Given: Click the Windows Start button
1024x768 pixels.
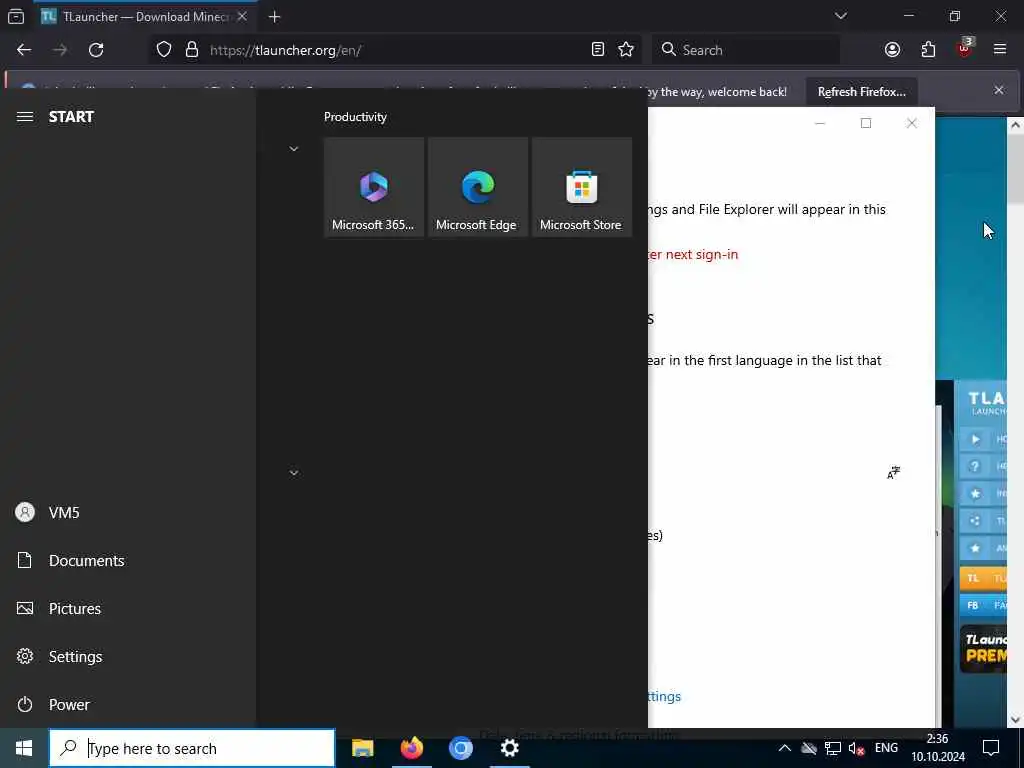Looking at the screenshot, I should click(x=24, y=748).
